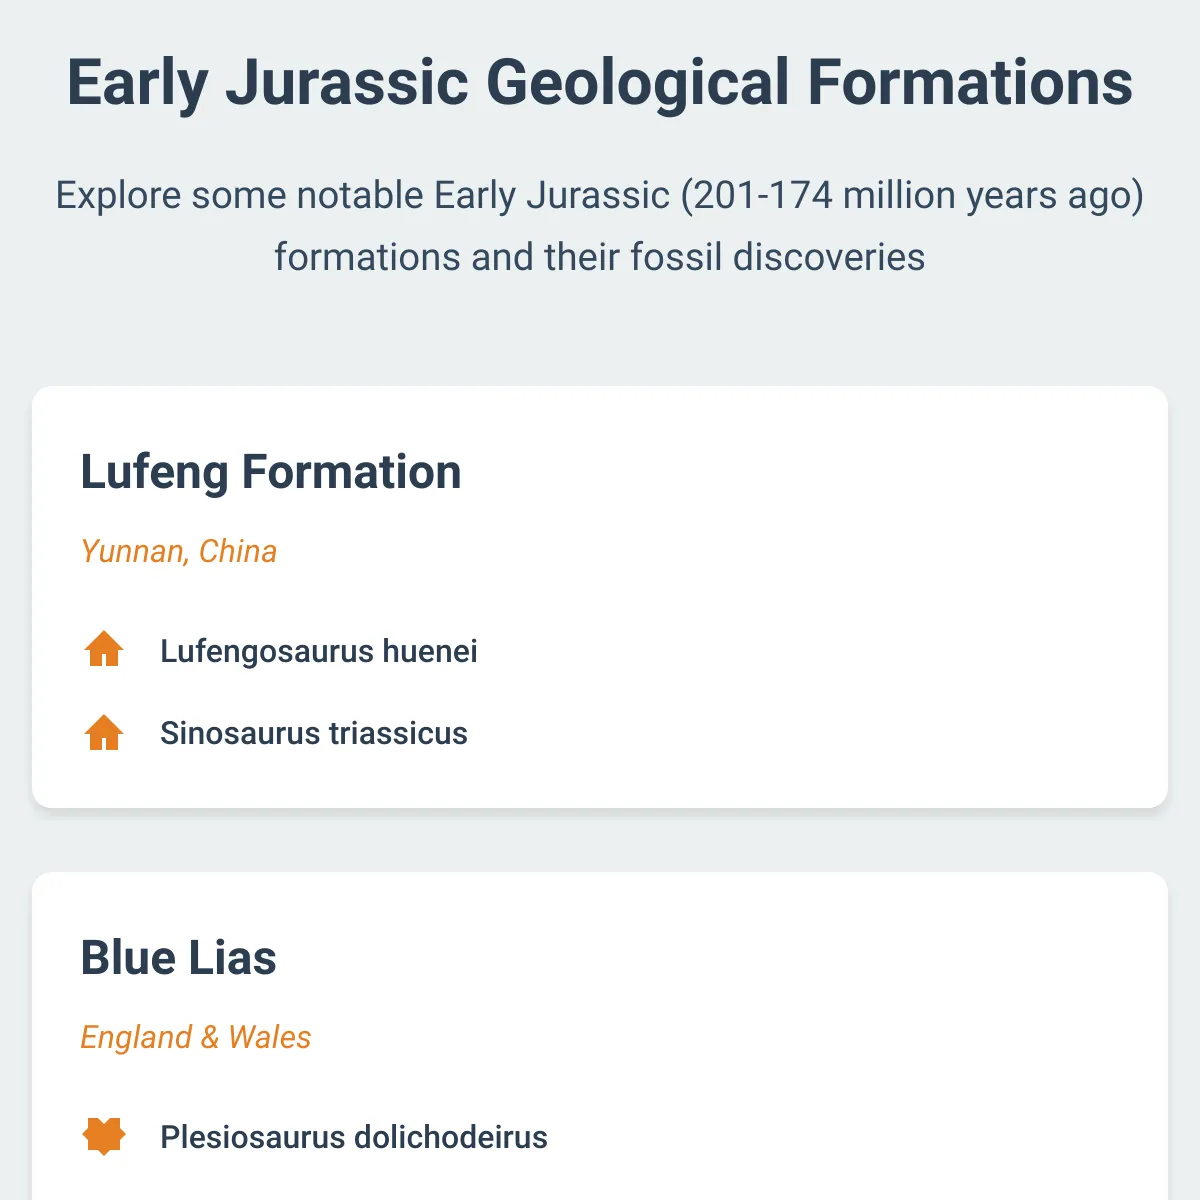The width and height of the screenshot is (1200, 1200).
Task: Click the word "Geological" in the page title
Action: pos(638,82)
